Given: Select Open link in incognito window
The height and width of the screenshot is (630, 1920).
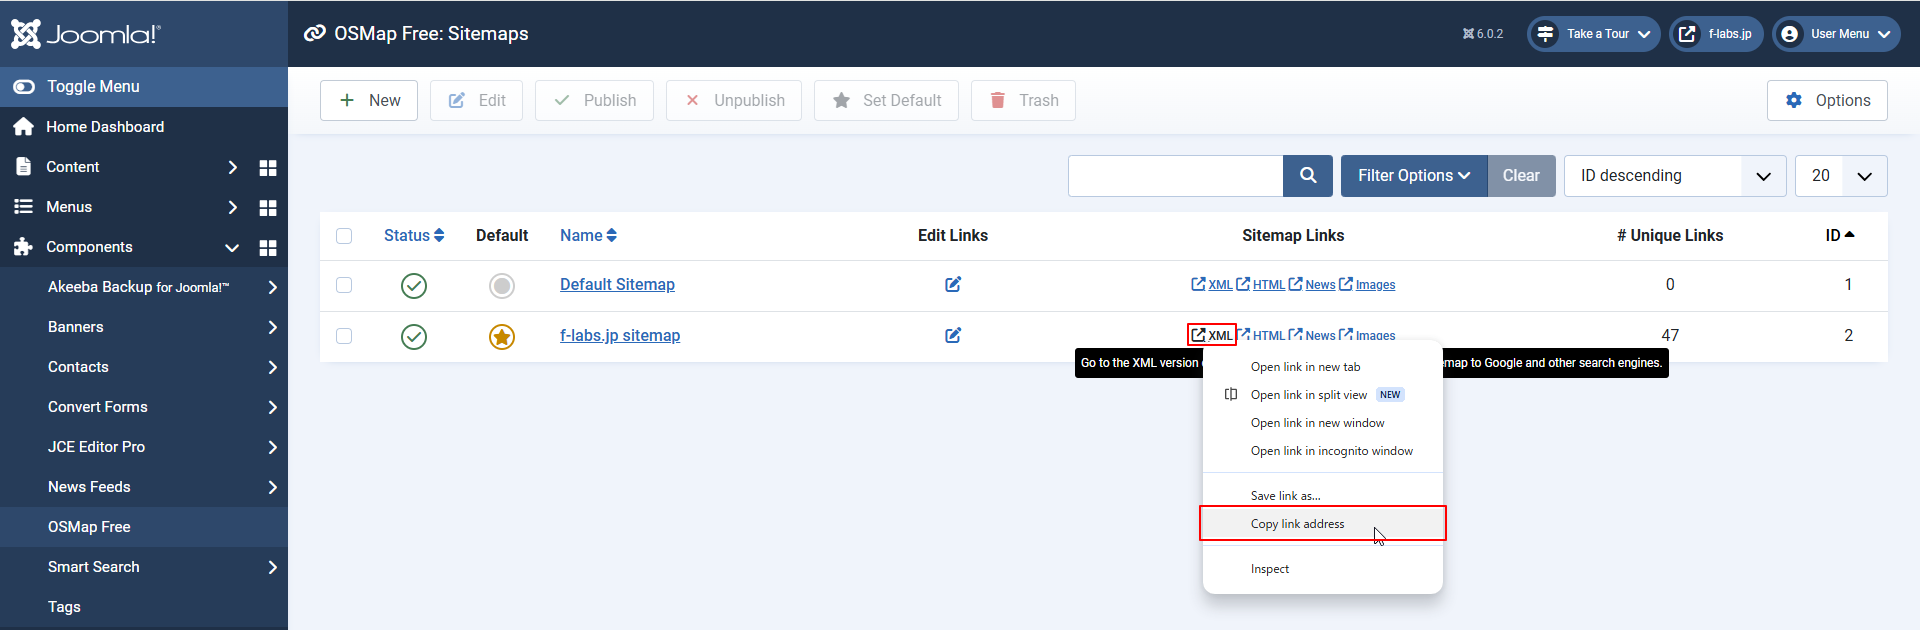Looking at the screenshot, I should (x=1322, y=451).
